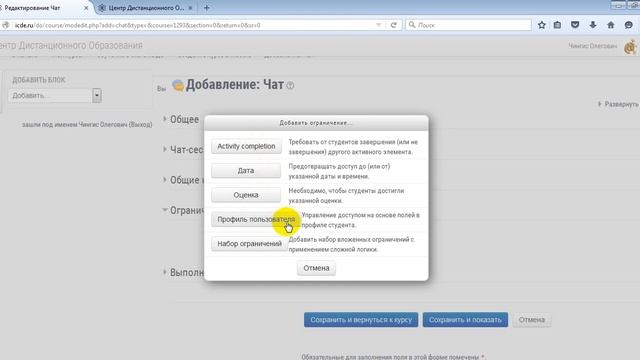Image resolution: width=640 pixels, height=360 pixels.
Task: Click the Pocket icon in the toolbar
Action: pyautogui.click(x=575, y=25)
